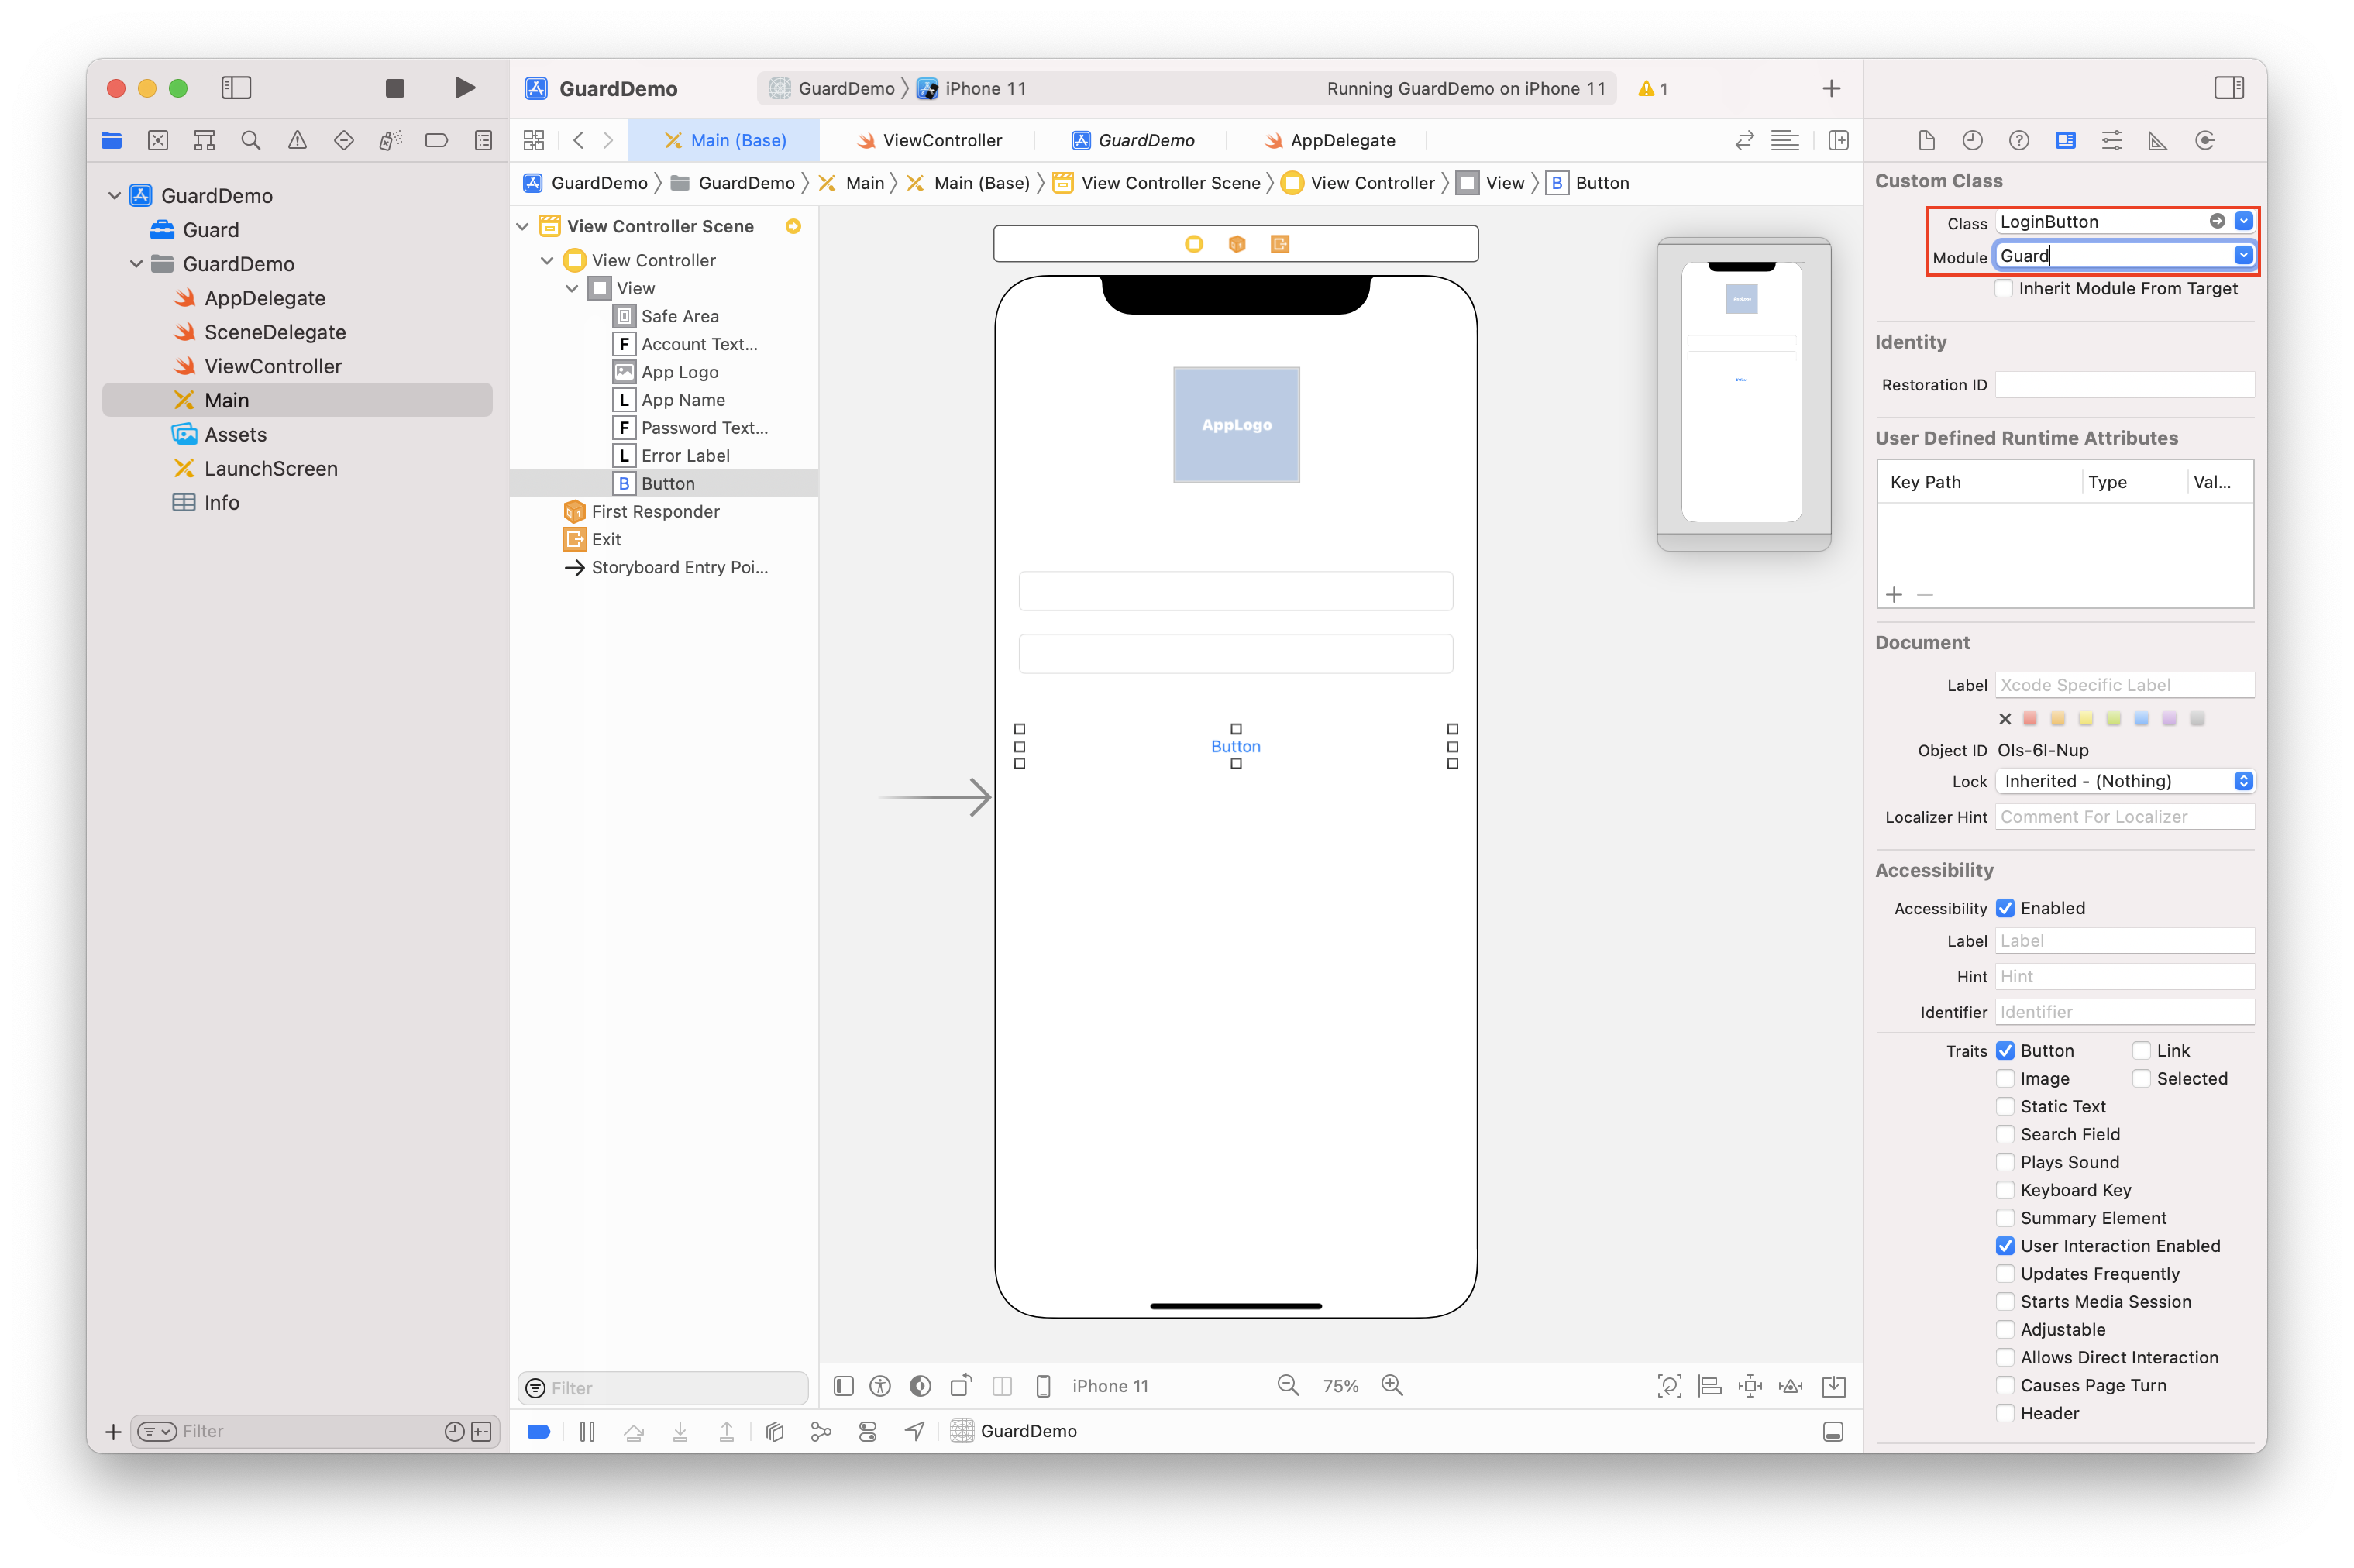The width and height of the screenshot is (2354, 1568).
Task: Open the Class combo box arrow
Action: pyautogui.click(x=2243, y=221)
